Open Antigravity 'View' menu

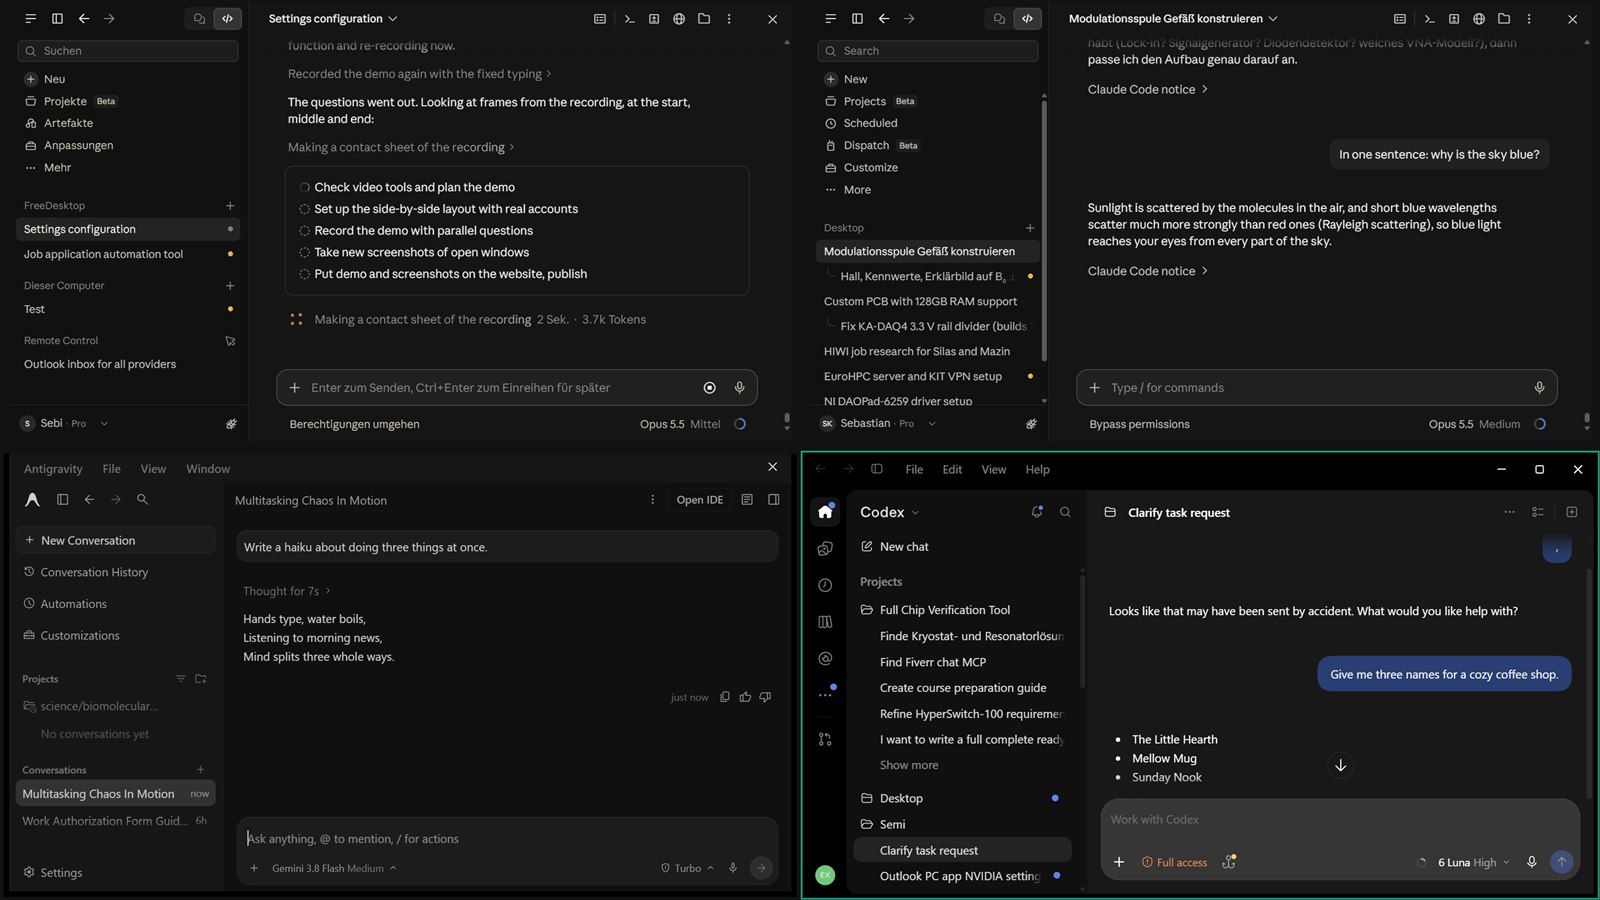click(x=153, y=469)
